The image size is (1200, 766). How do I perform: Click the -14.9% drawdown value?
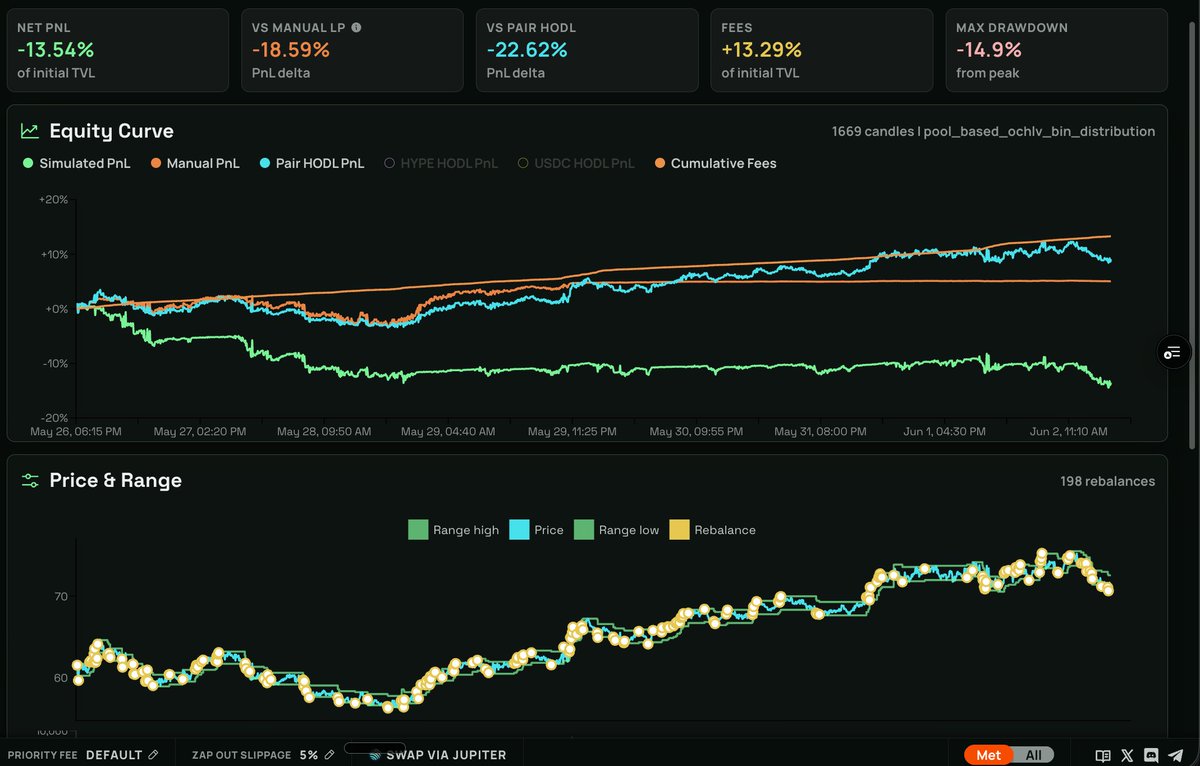click(989, 50)
